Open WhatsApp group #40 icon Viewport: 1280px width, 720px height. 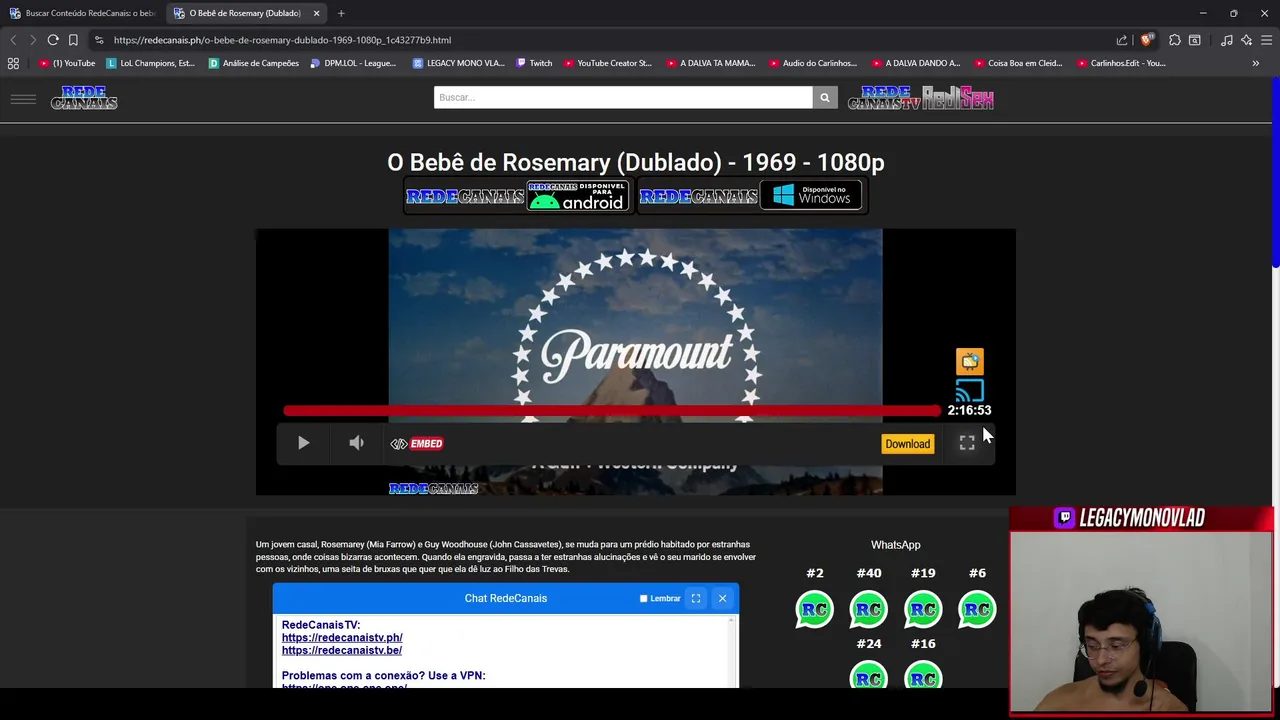point(869,610)
